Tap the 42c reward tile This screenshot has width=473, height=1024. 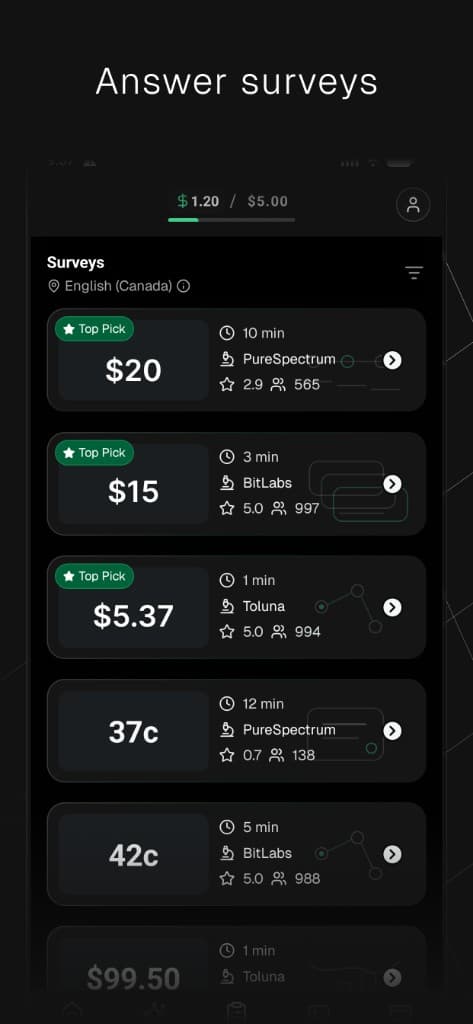(133, 854)
